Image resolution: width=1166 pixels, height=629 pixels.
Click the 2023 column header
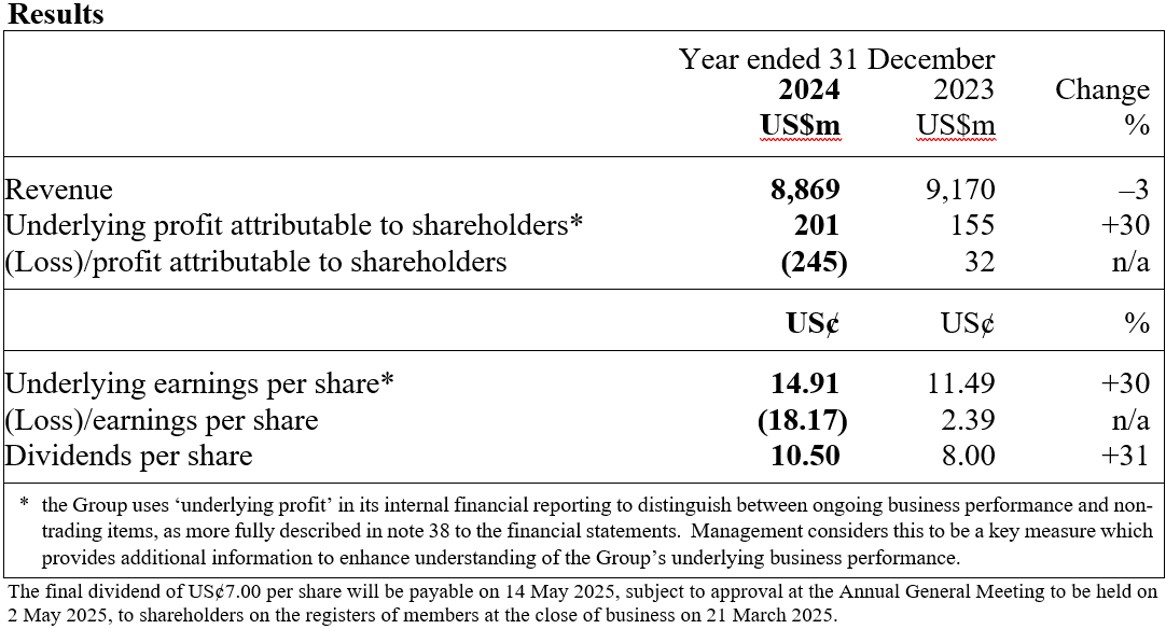[x=963, y=90]
